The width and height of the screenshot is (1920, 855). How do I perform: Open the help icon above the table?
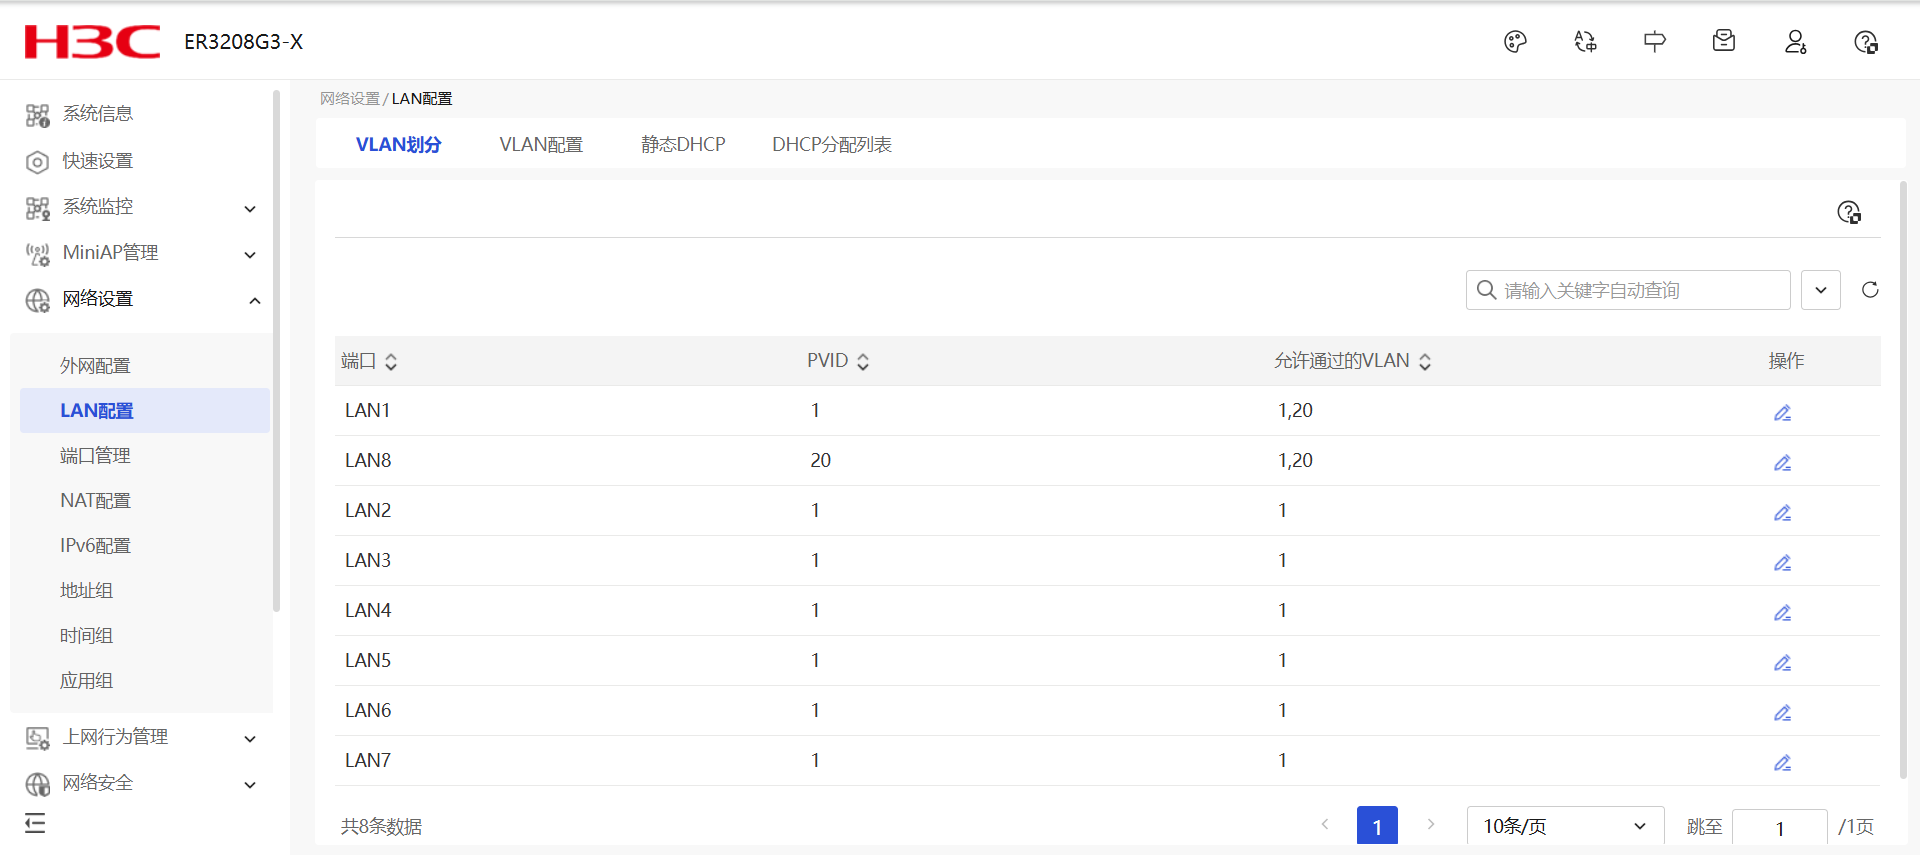click(x=1848, y=212)
